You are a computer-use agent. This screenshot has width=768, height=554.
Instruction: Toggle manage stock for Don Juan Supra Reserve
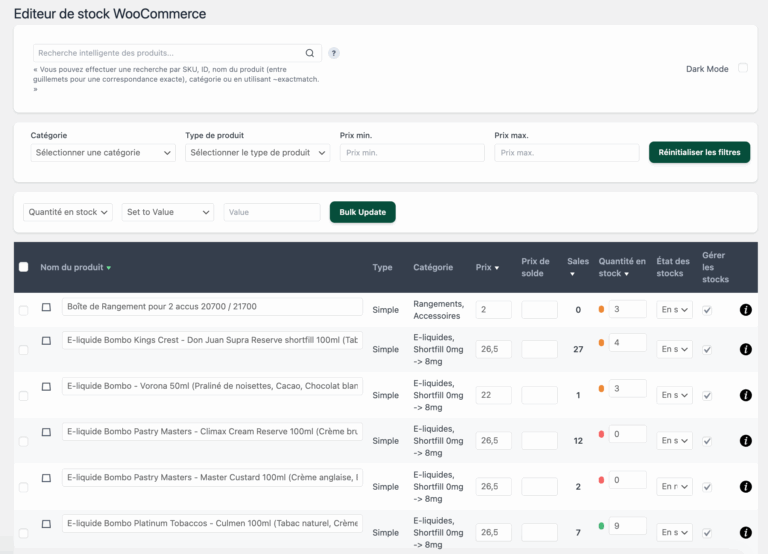tap(707, 350)
